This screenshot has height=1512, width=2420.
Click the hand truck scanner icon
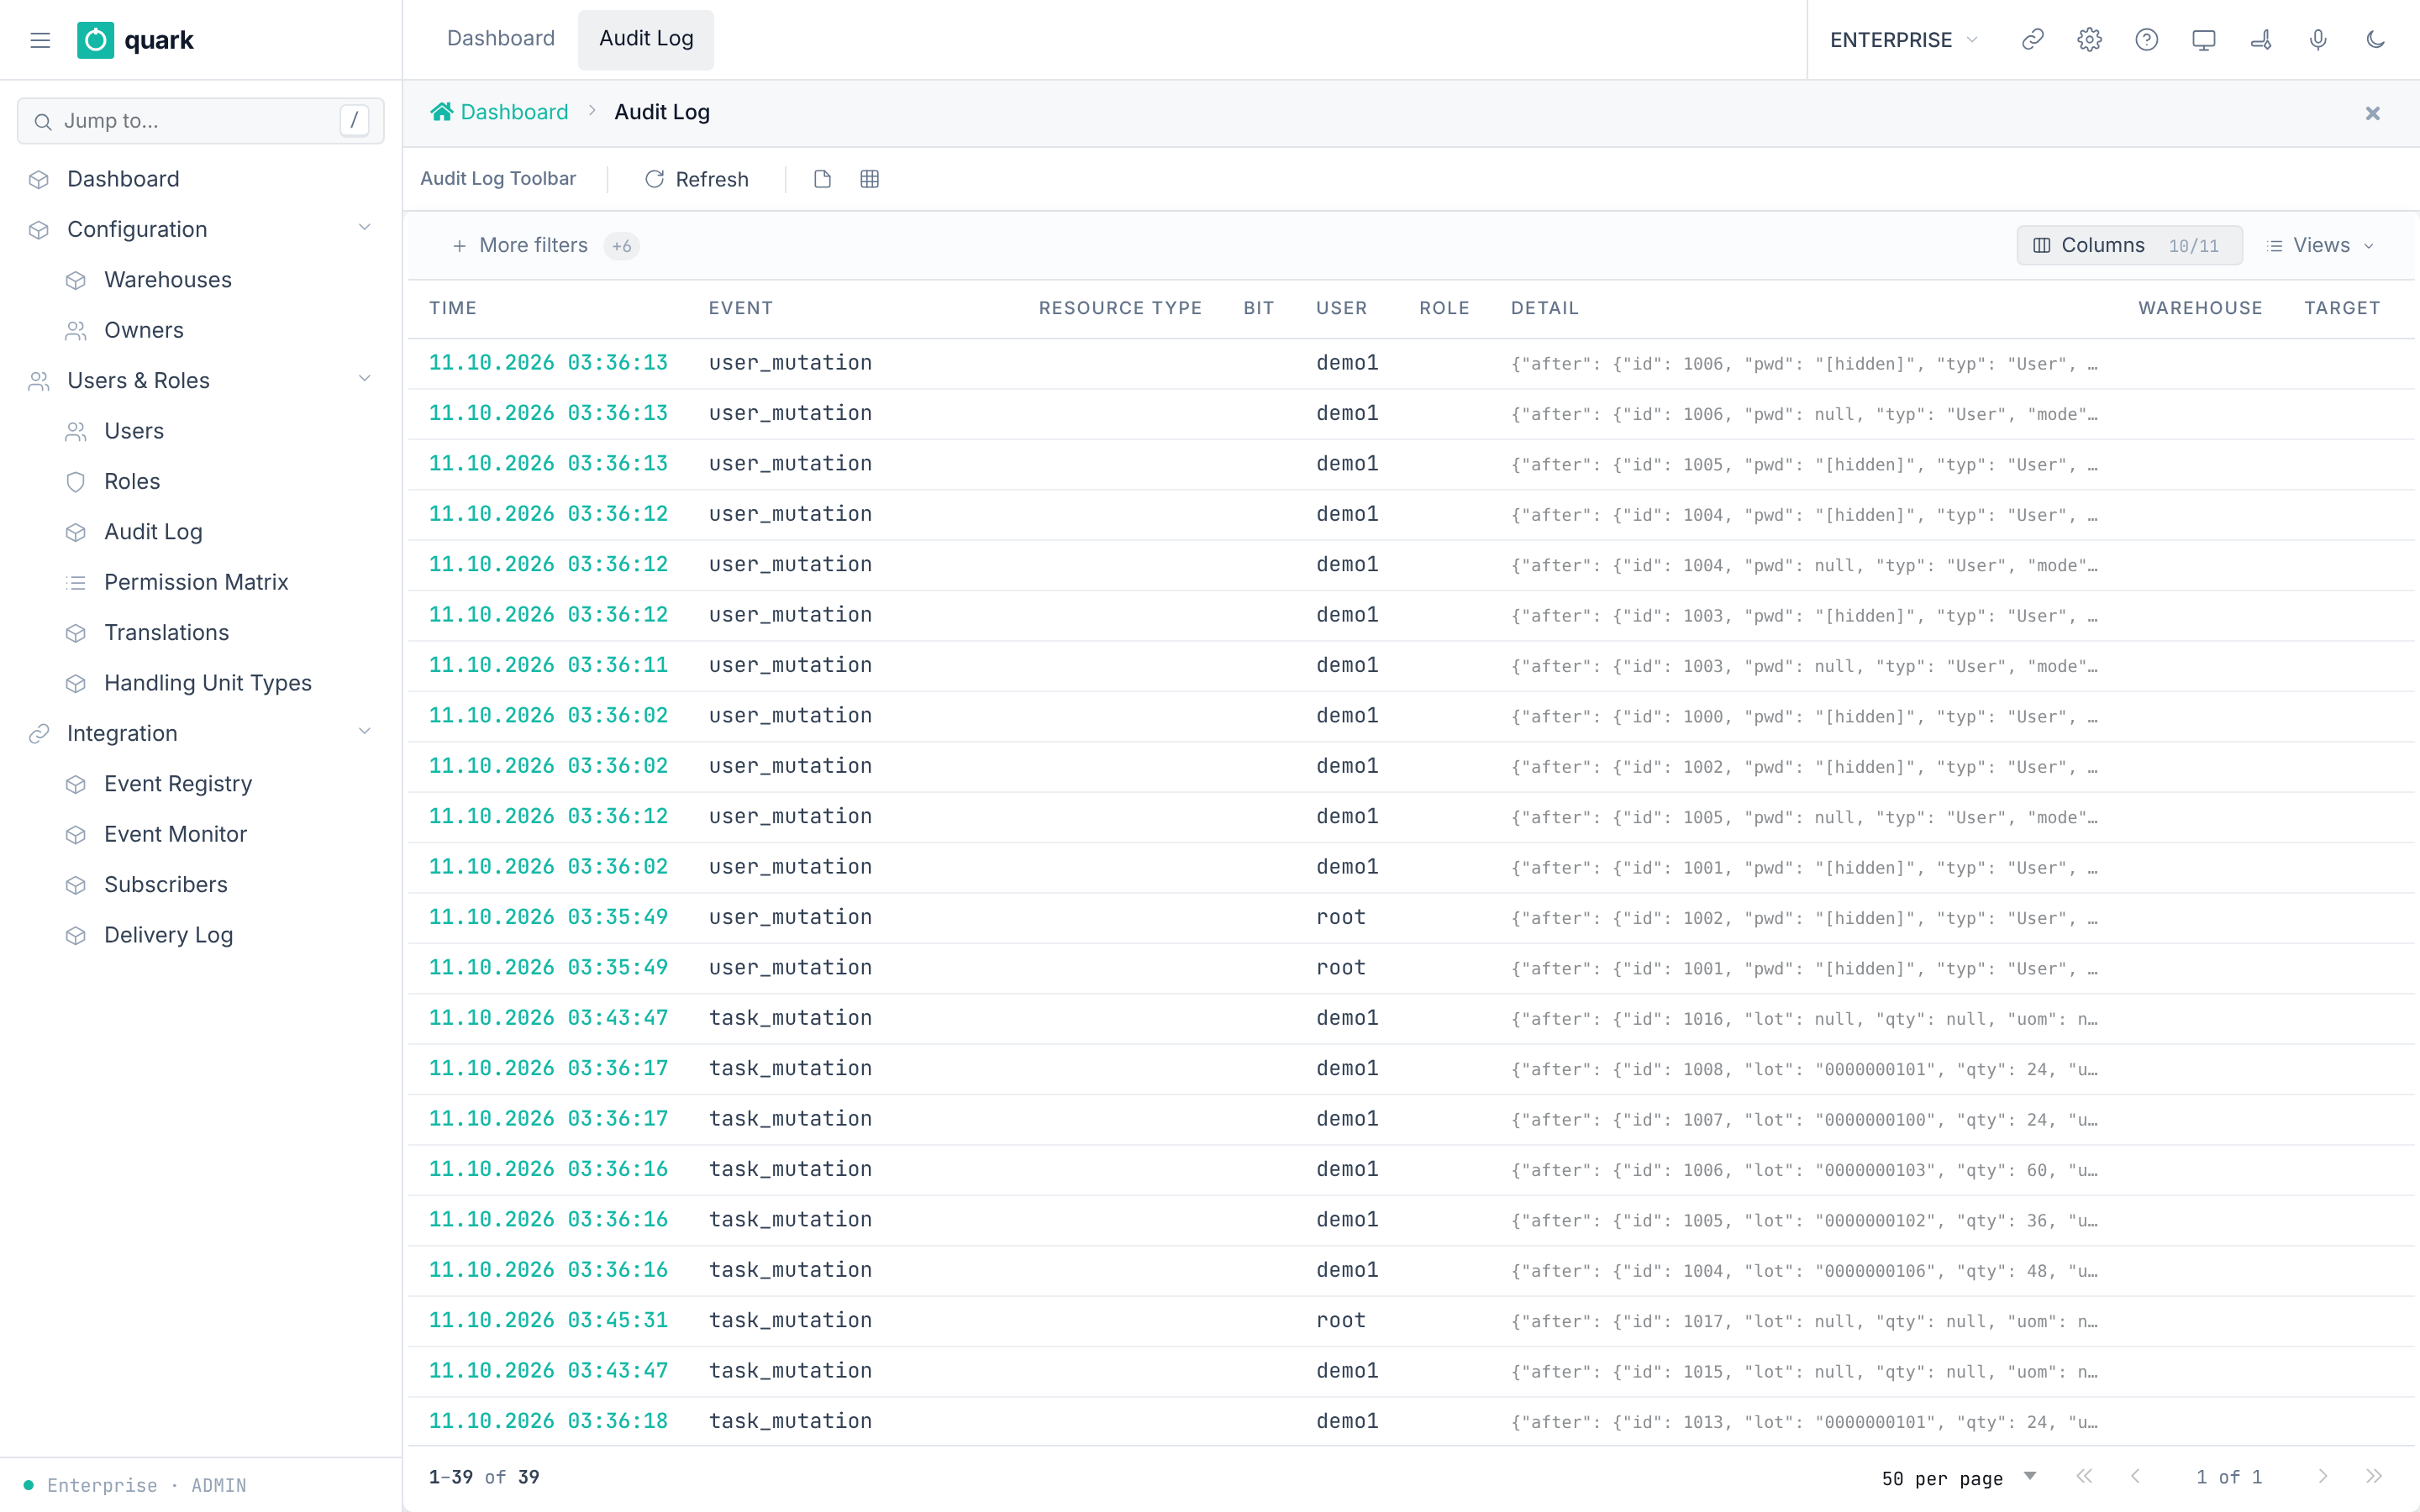2260,40
